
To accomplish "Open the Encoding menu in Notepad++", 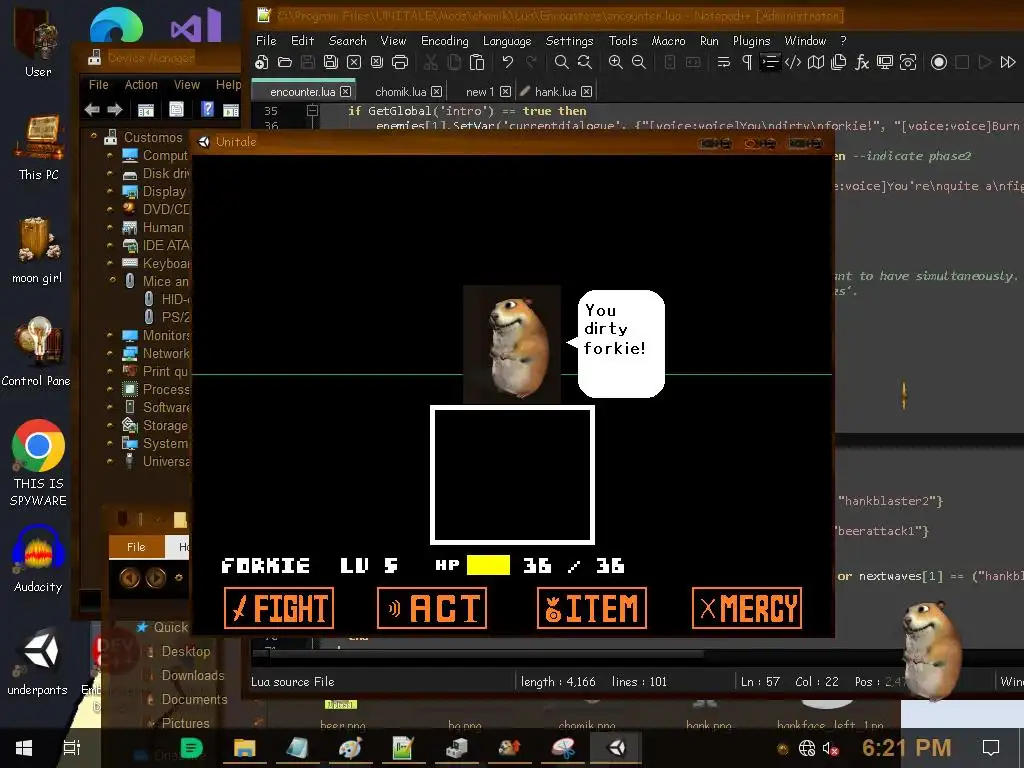I will pos(445,40).
